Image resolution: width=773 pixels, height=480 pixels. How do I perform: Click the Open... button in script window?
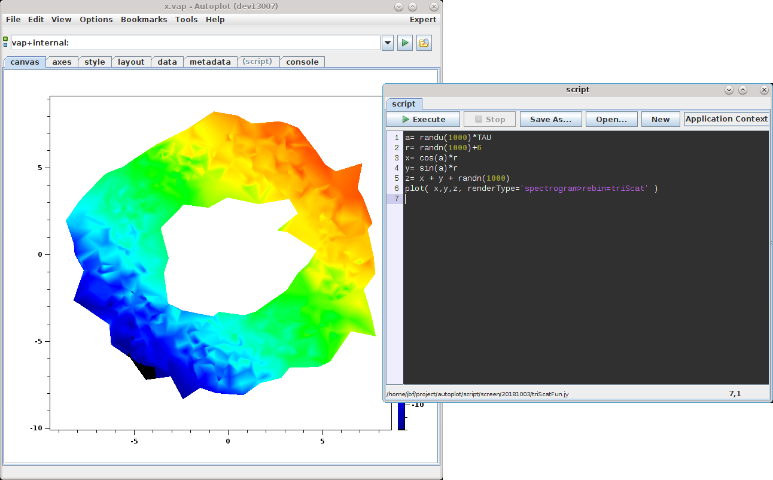(x=611, y=119)
